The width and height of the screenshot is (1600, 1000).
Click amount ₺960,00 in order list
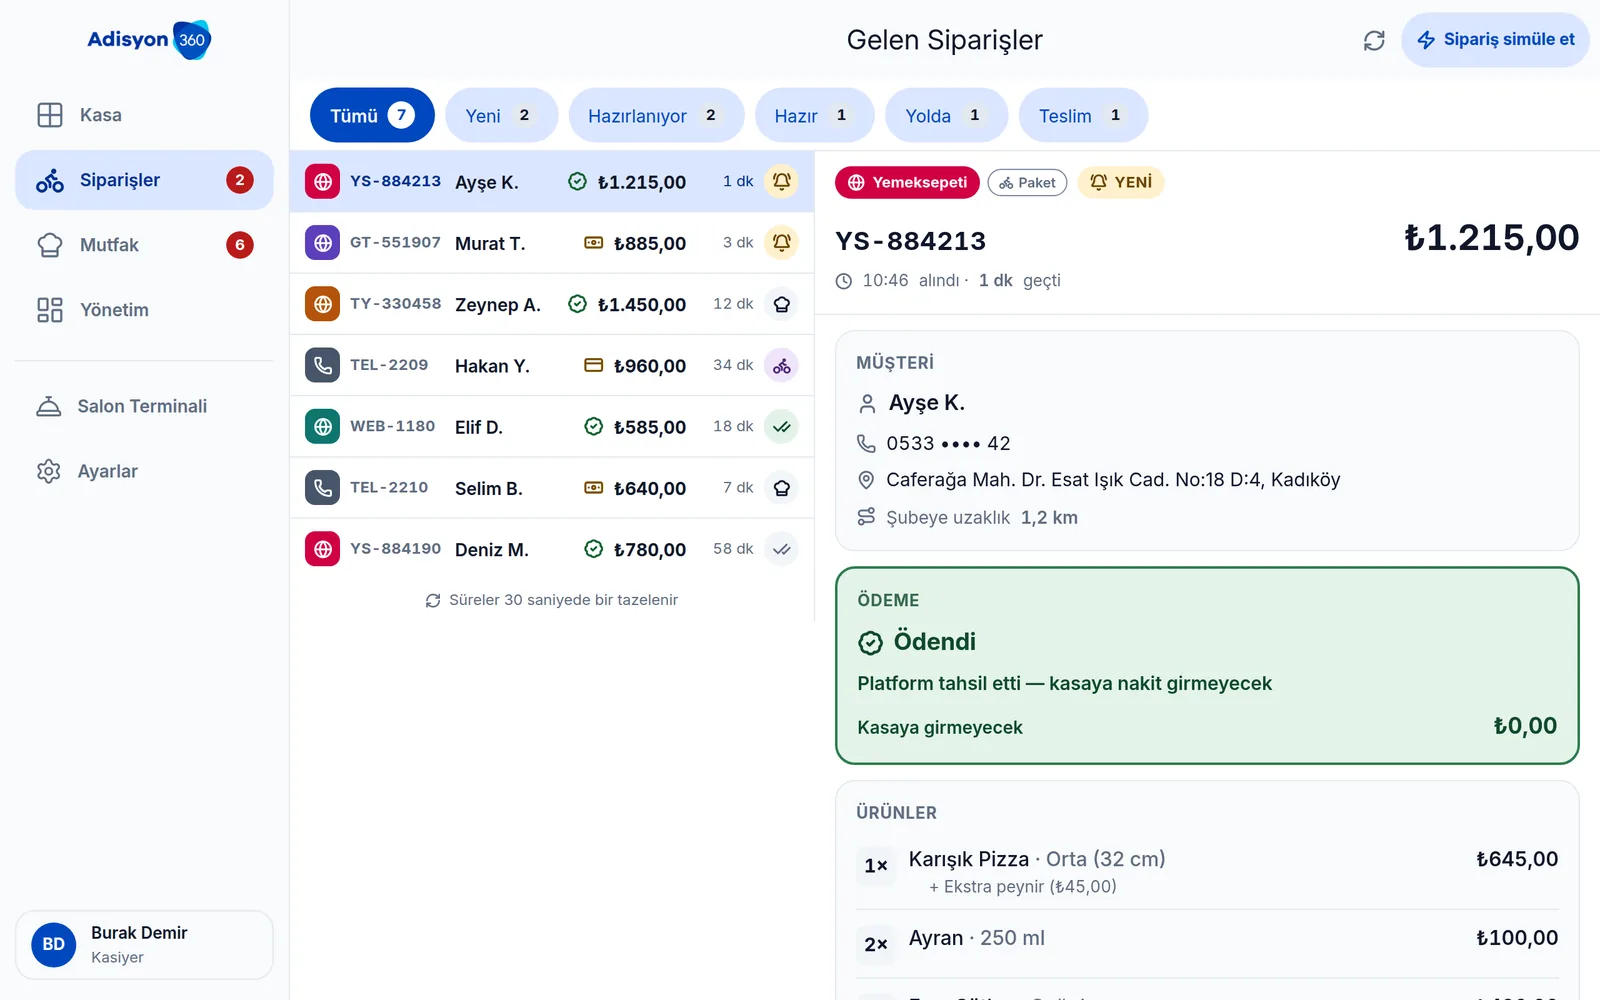click(650, 366)
